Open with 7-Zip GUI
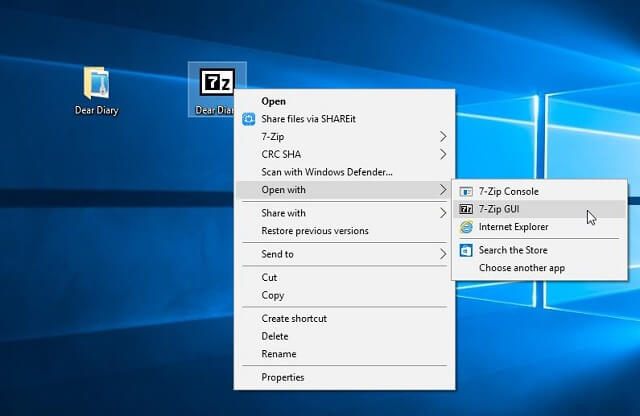Viewport: 640px width, 416px height. coord(540,209)
